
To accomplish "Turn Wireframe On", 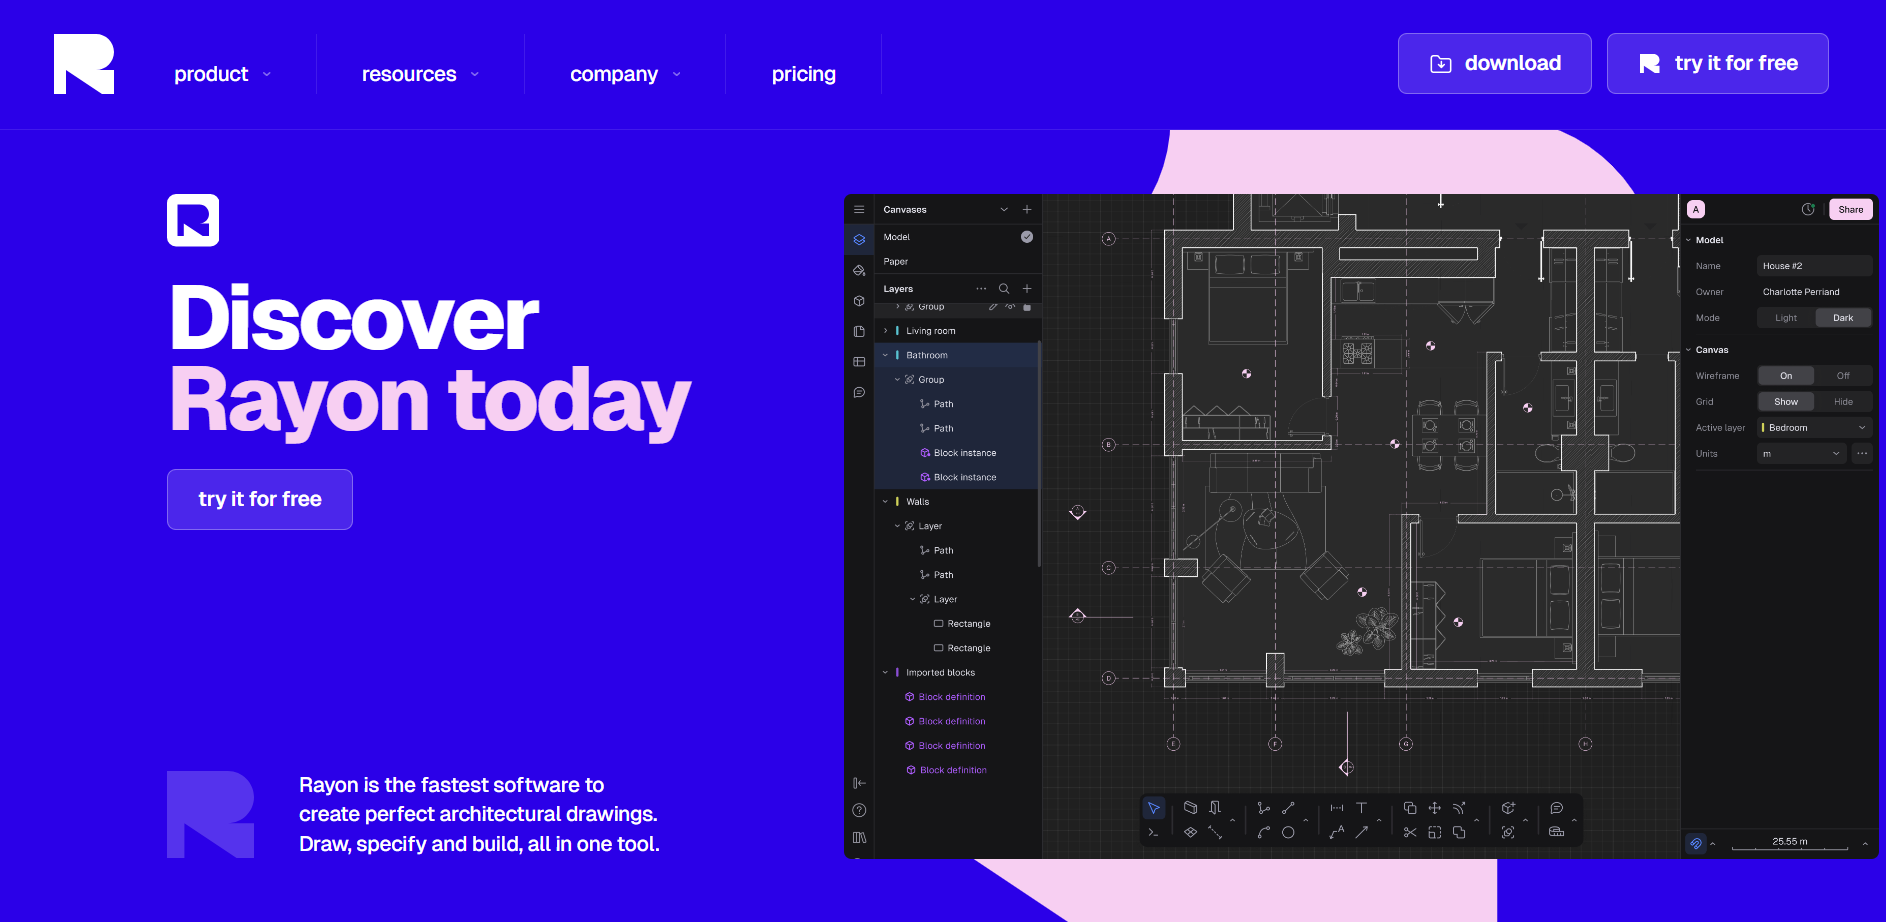I will pyautogui.click(x=1786, y=376).
